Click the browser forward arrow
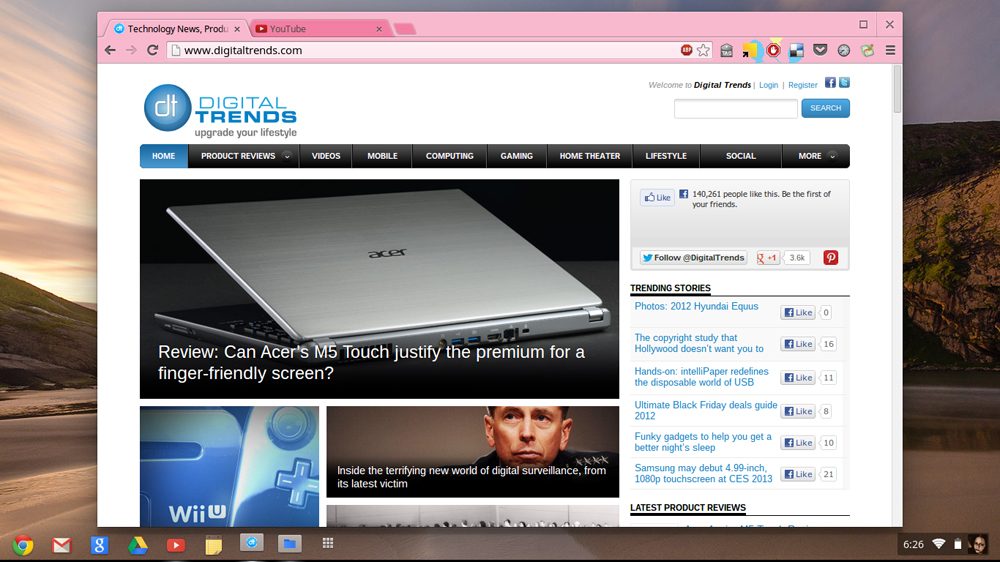The height and width of the screenshot is (562, 1000). tap(131, 50)
